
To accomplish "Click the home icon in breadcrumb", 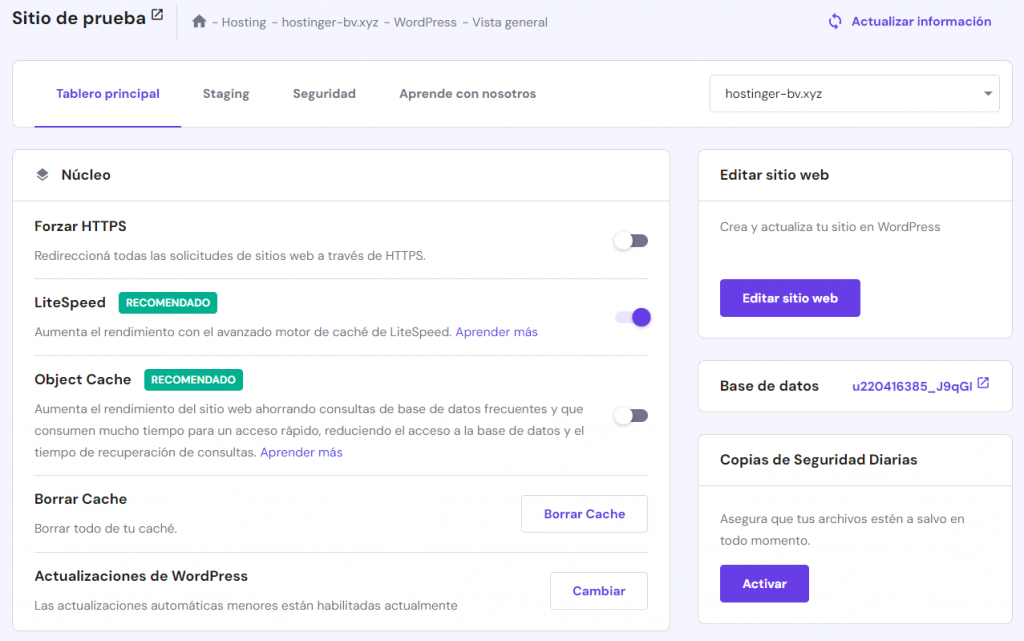I will 199,22.
